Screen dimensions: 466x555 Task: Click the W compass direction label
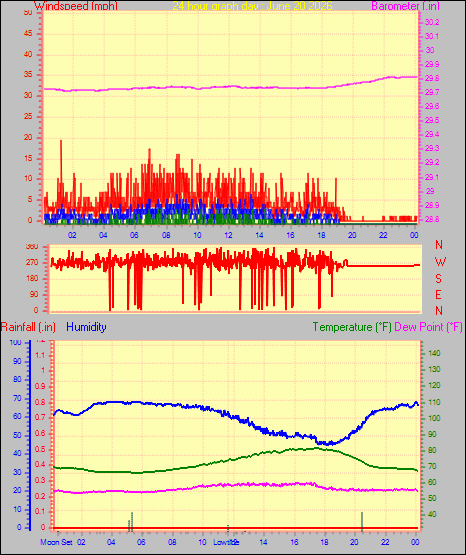pyautogui.click(x=440, y=262)
